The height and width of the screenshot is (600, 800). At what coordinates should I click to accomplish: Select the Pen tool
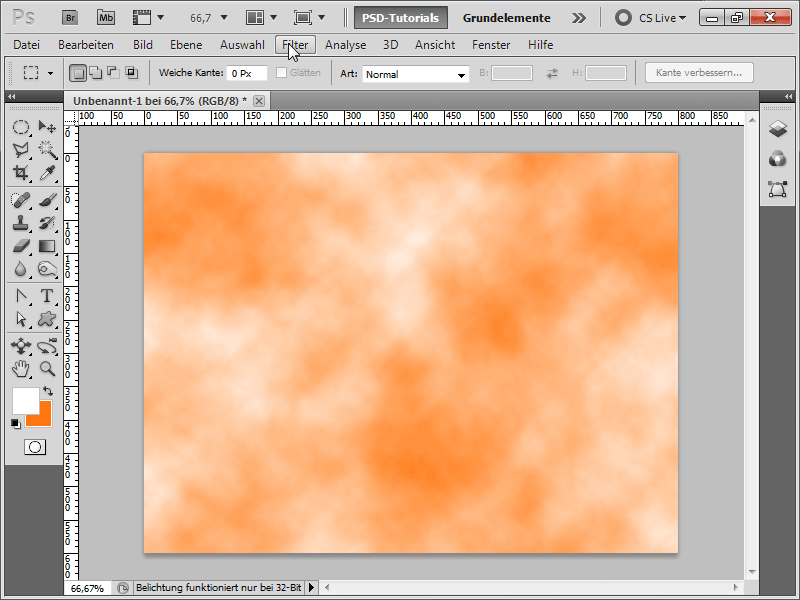21,296
